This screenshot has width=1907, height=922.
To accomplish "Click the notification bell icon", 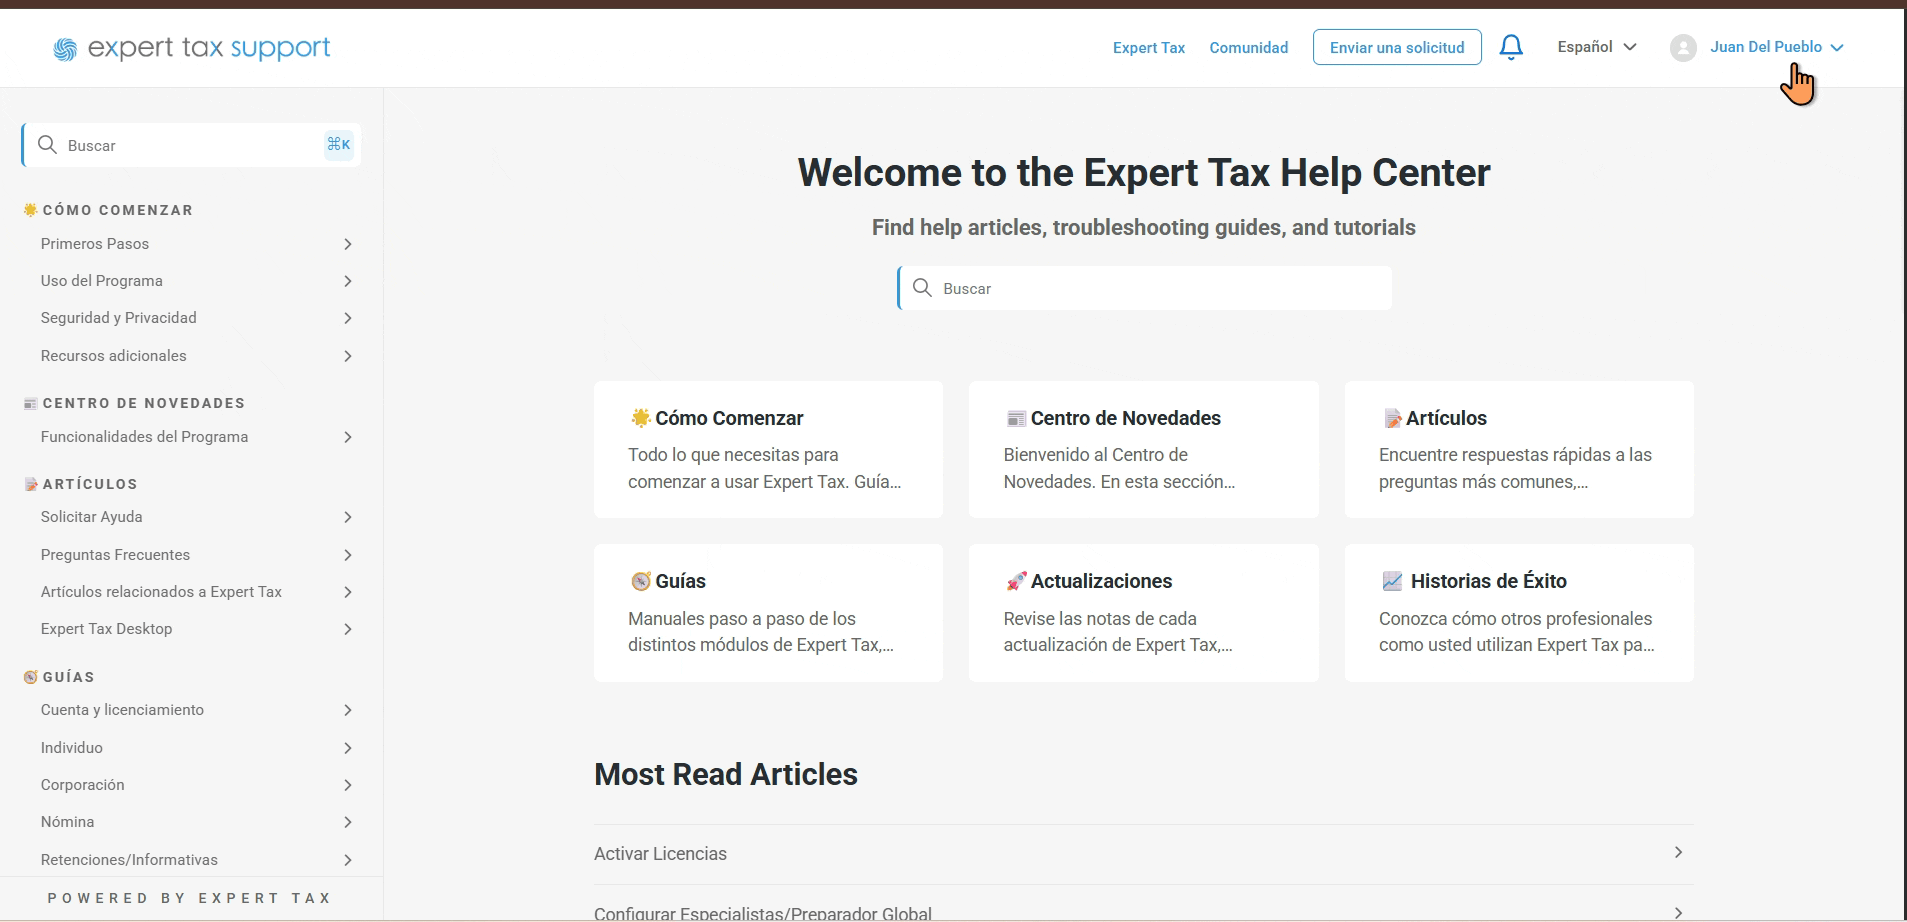I will 1511,47.
